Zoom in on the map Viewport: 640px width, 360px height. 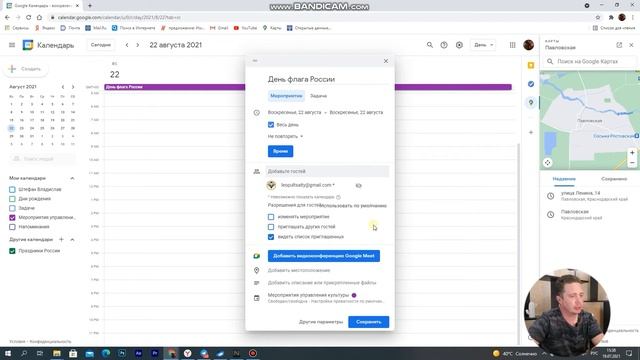point(632,153)
